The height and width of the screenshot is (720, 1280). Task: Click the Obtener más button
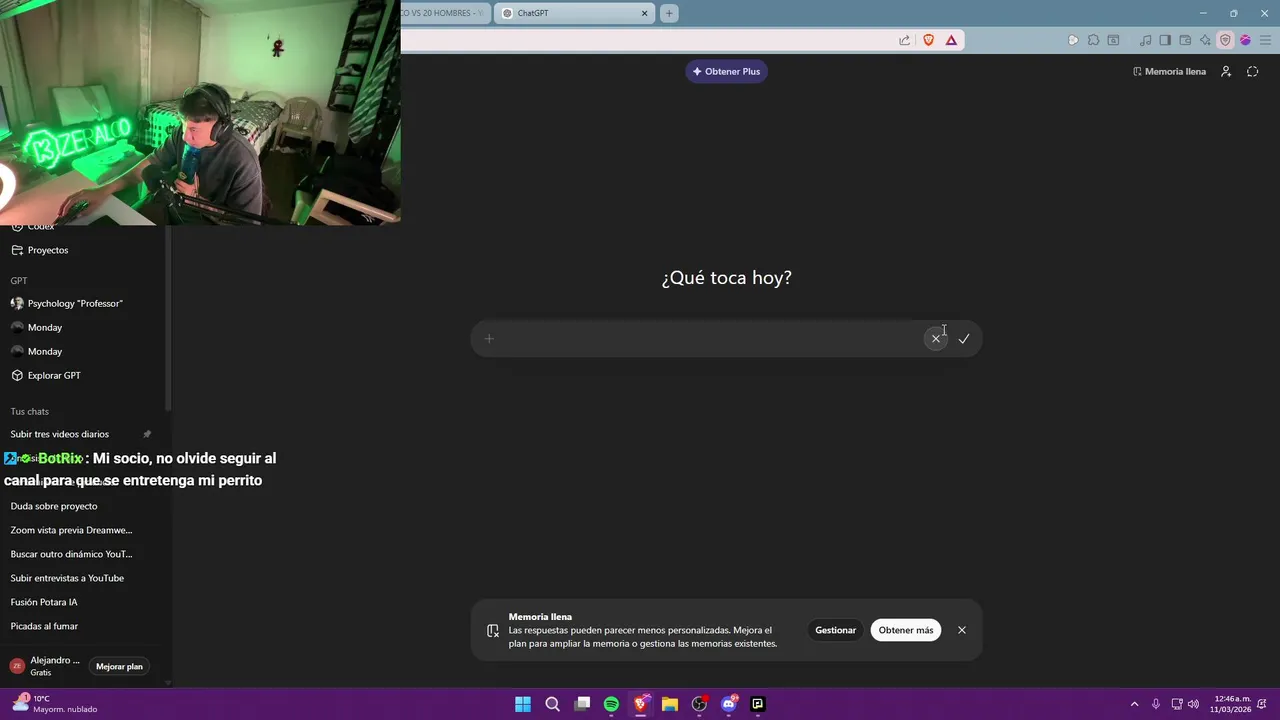(906, 630)
